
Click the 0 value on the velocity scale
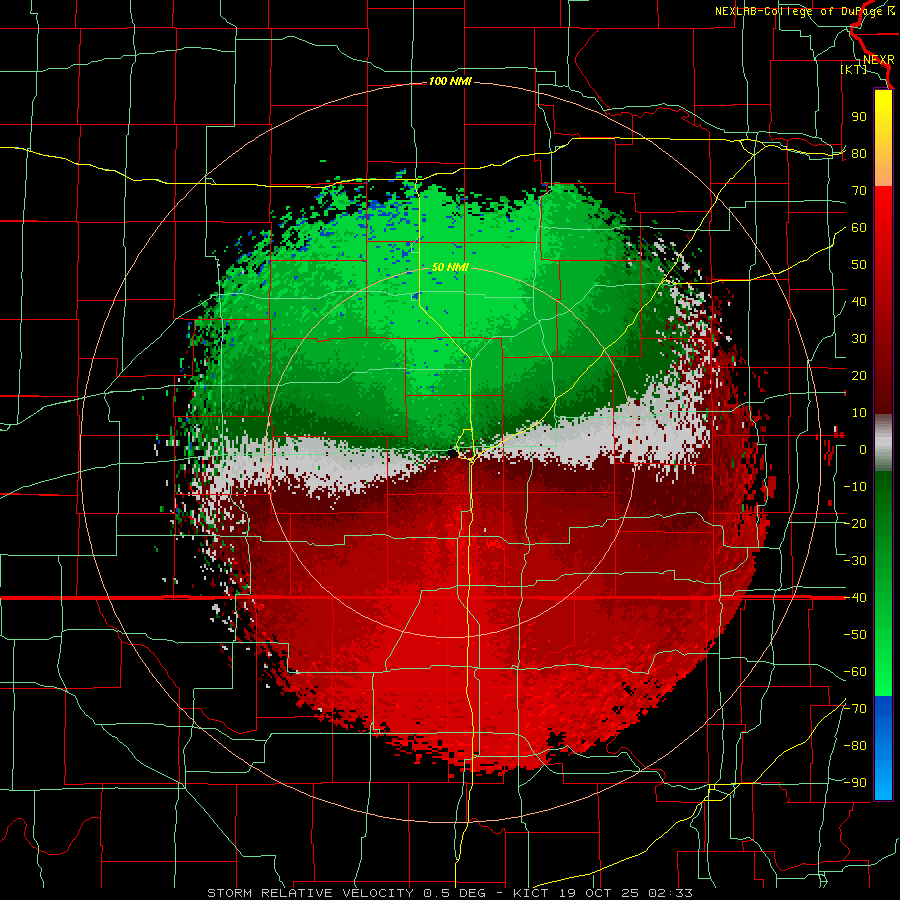point(863,450)
